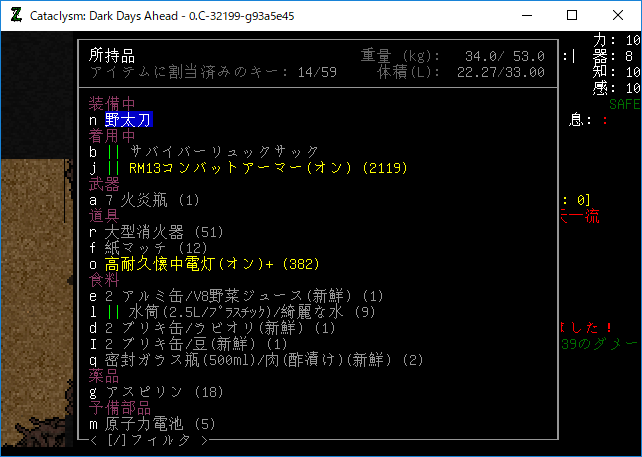Image resolution: width=642 pixels, height=457 pixels.
Task: Click the 武器 category header
Action: [105, 184]
